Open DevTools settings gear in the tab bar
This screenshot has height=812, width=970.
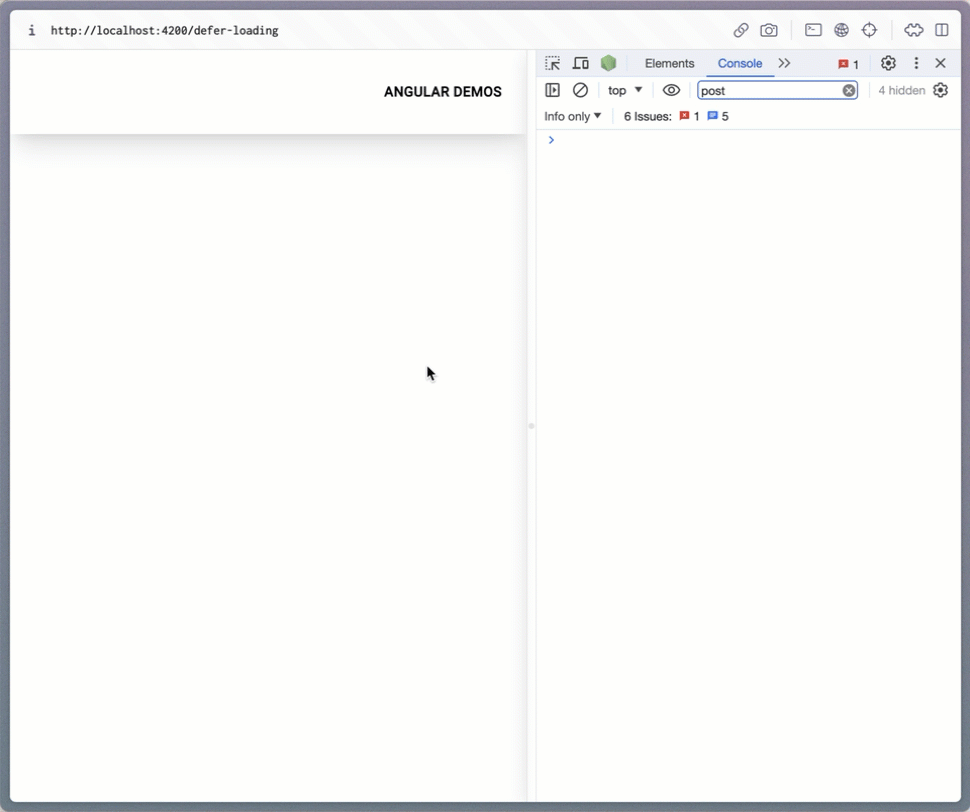tap(888, 63)
